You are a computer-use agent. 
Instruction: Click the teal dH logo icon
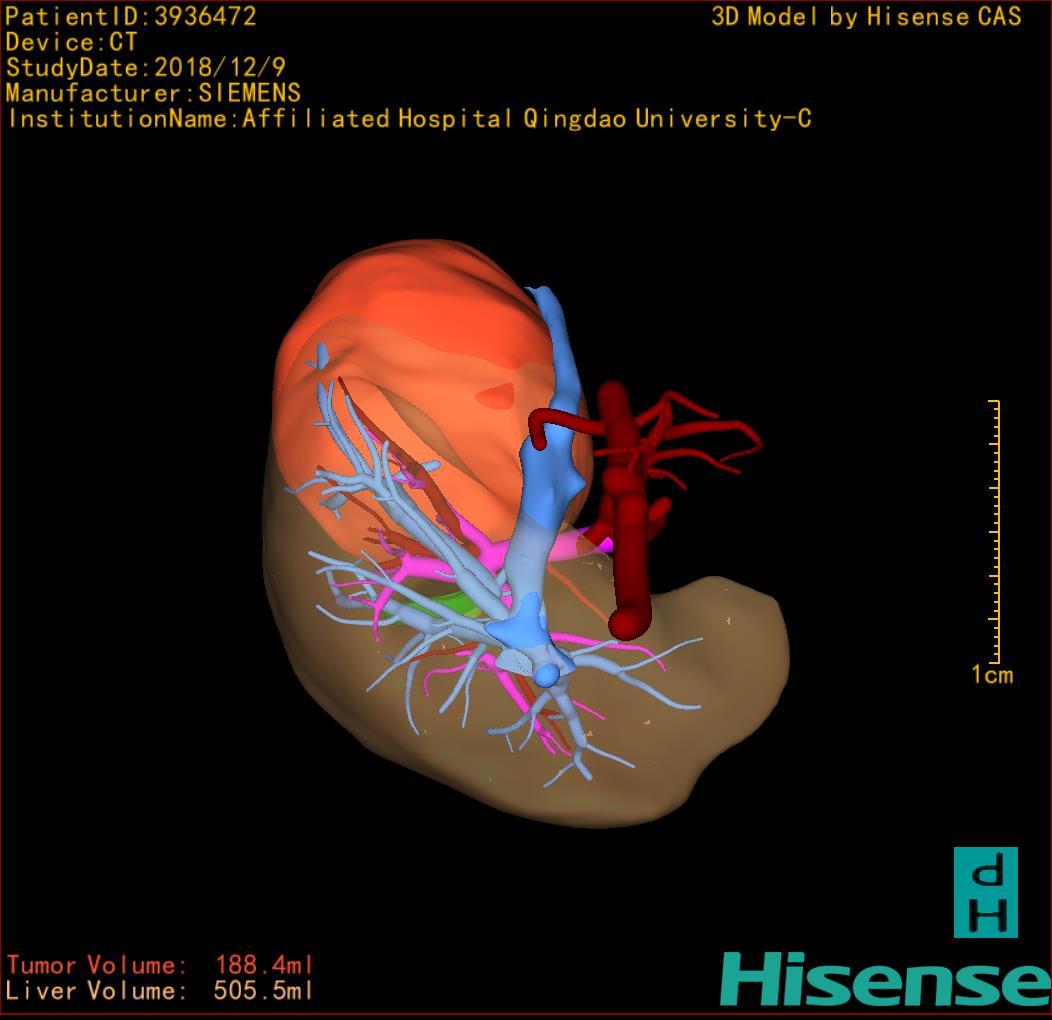(985, 892)
